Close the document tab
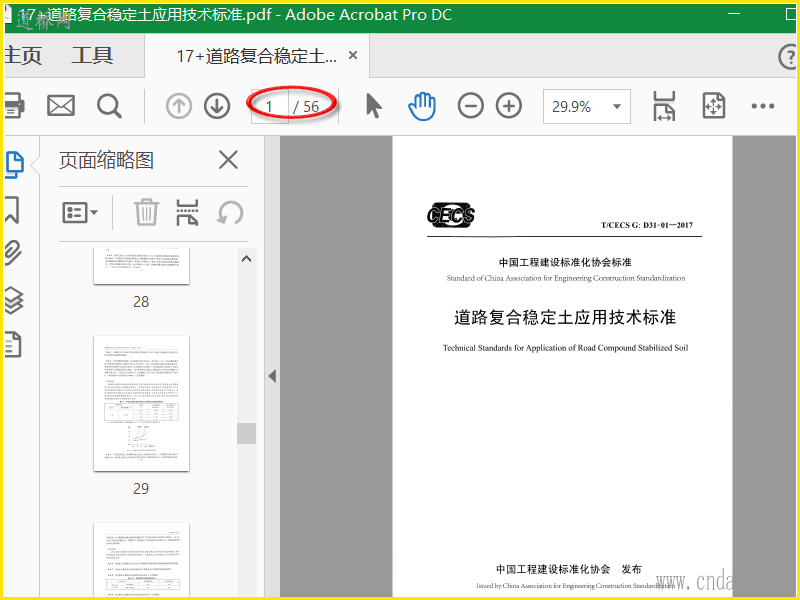The width and height of the screenshot is (800, 600). (x=353, y=55)
